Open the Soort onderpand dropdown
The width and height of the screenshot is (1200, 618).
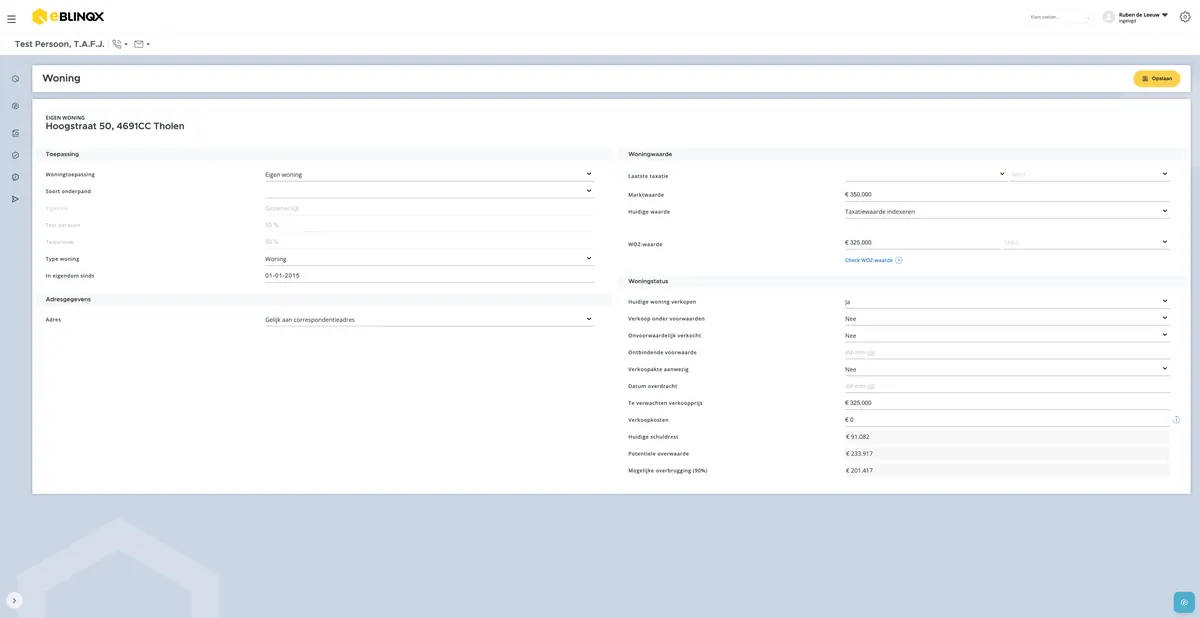click(x=429, y=191)
